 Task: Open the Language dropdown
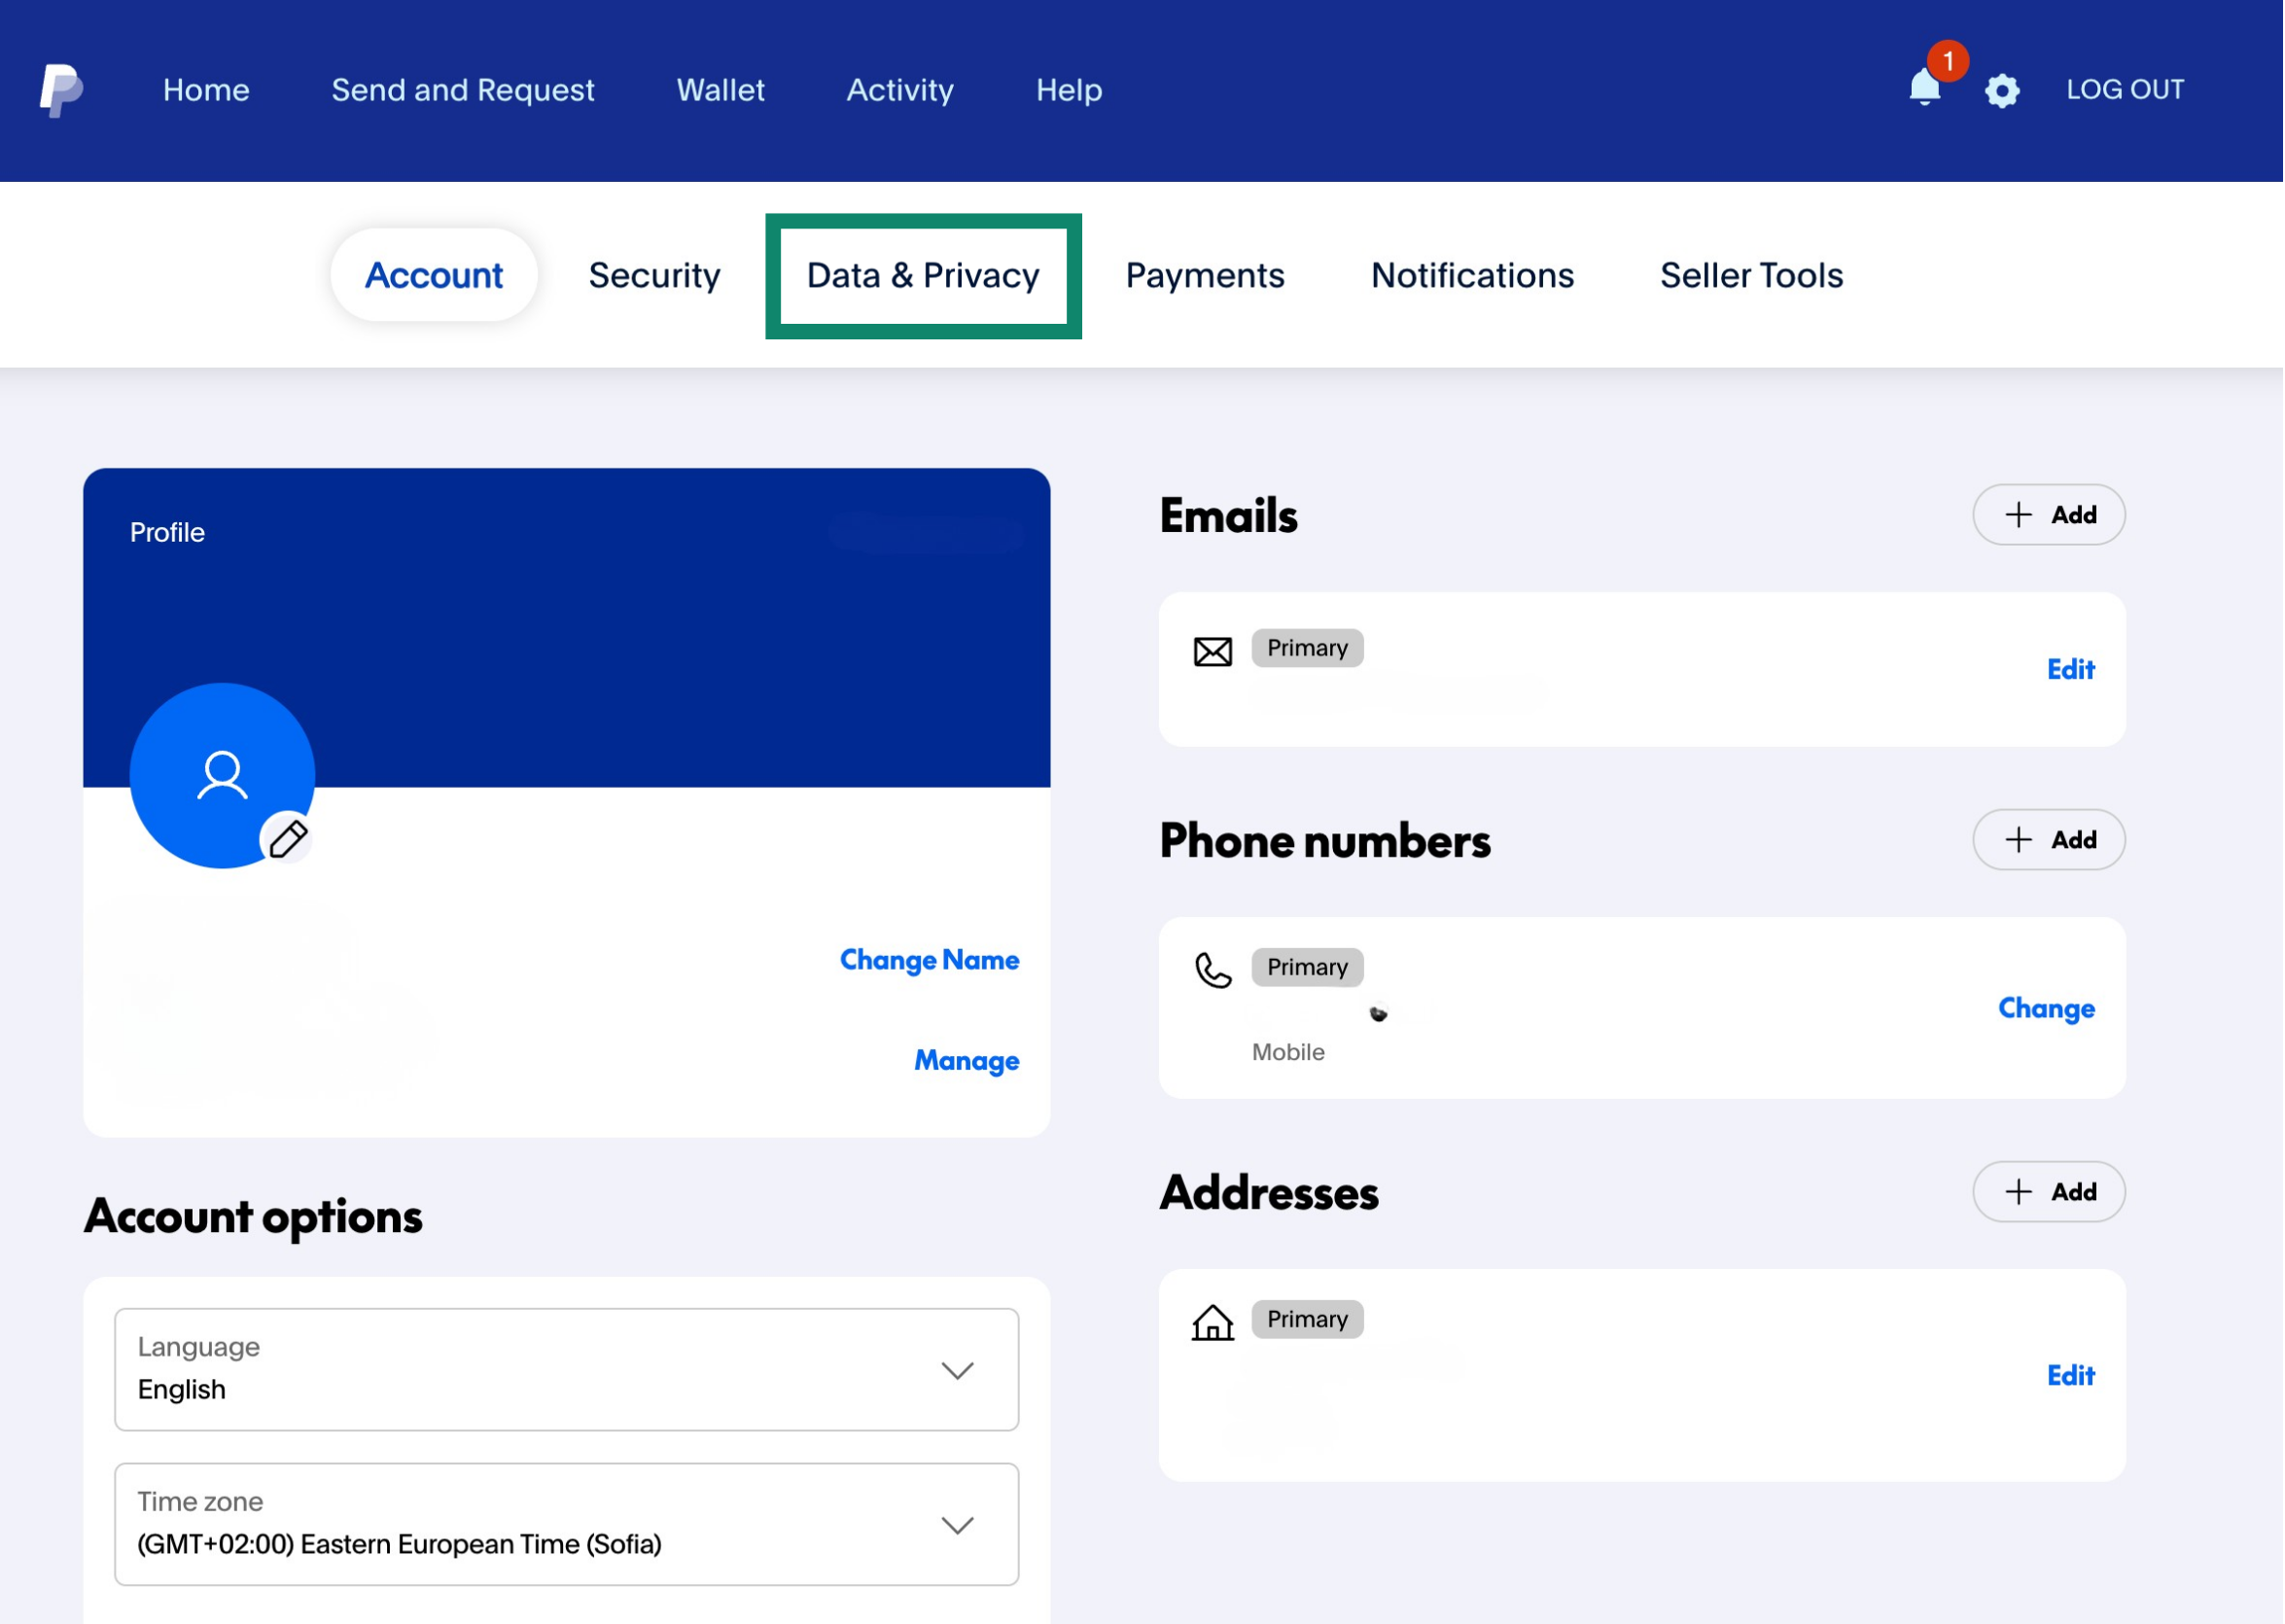coord(565,1369)
